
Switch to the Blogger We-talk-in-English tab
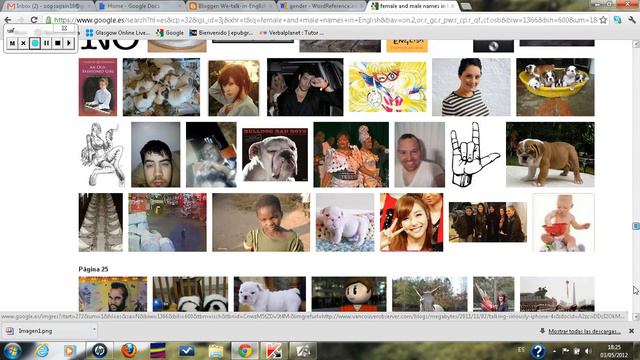click(231, 6)
